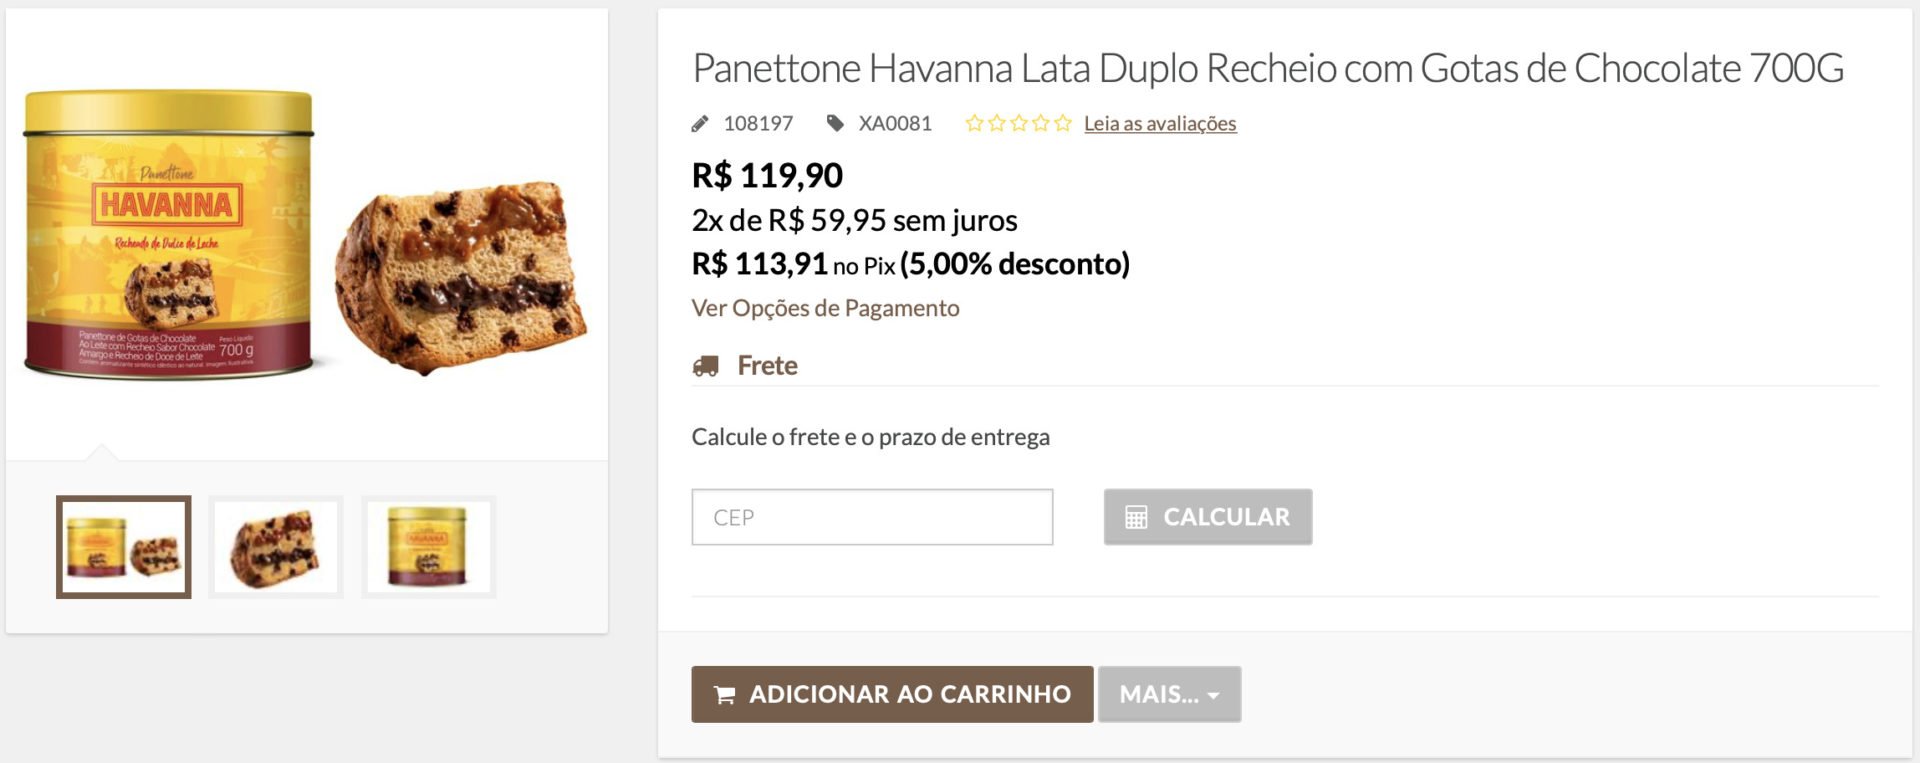Click the calculator icon in the Calcular button
This screenshot has height=763, width=1920.
coord(1136,517)
